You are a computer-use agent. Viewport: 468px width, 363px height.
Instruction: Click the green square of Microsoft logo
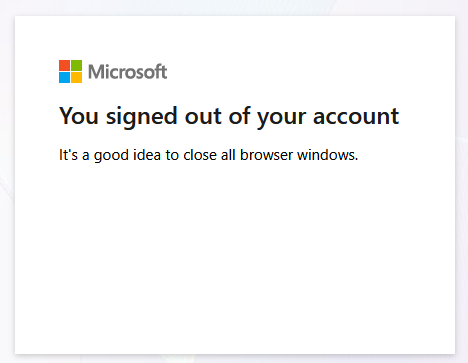[76, 65]
